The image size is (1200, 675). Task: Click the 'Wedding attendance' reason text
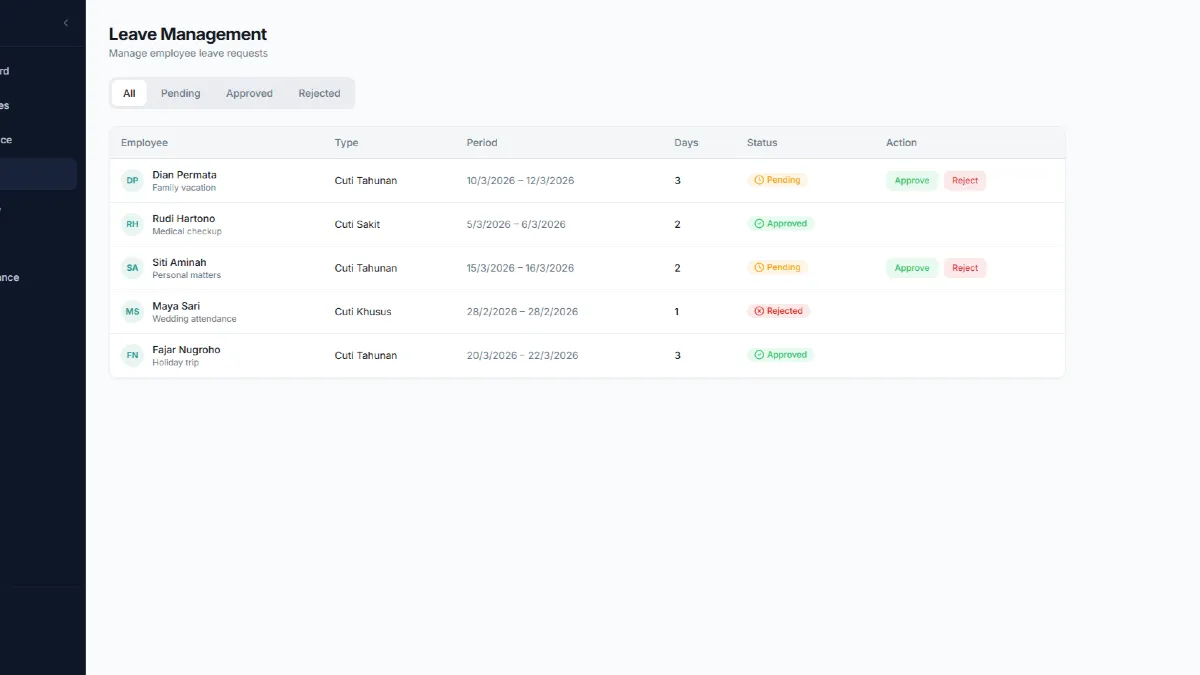coord(194,319)
